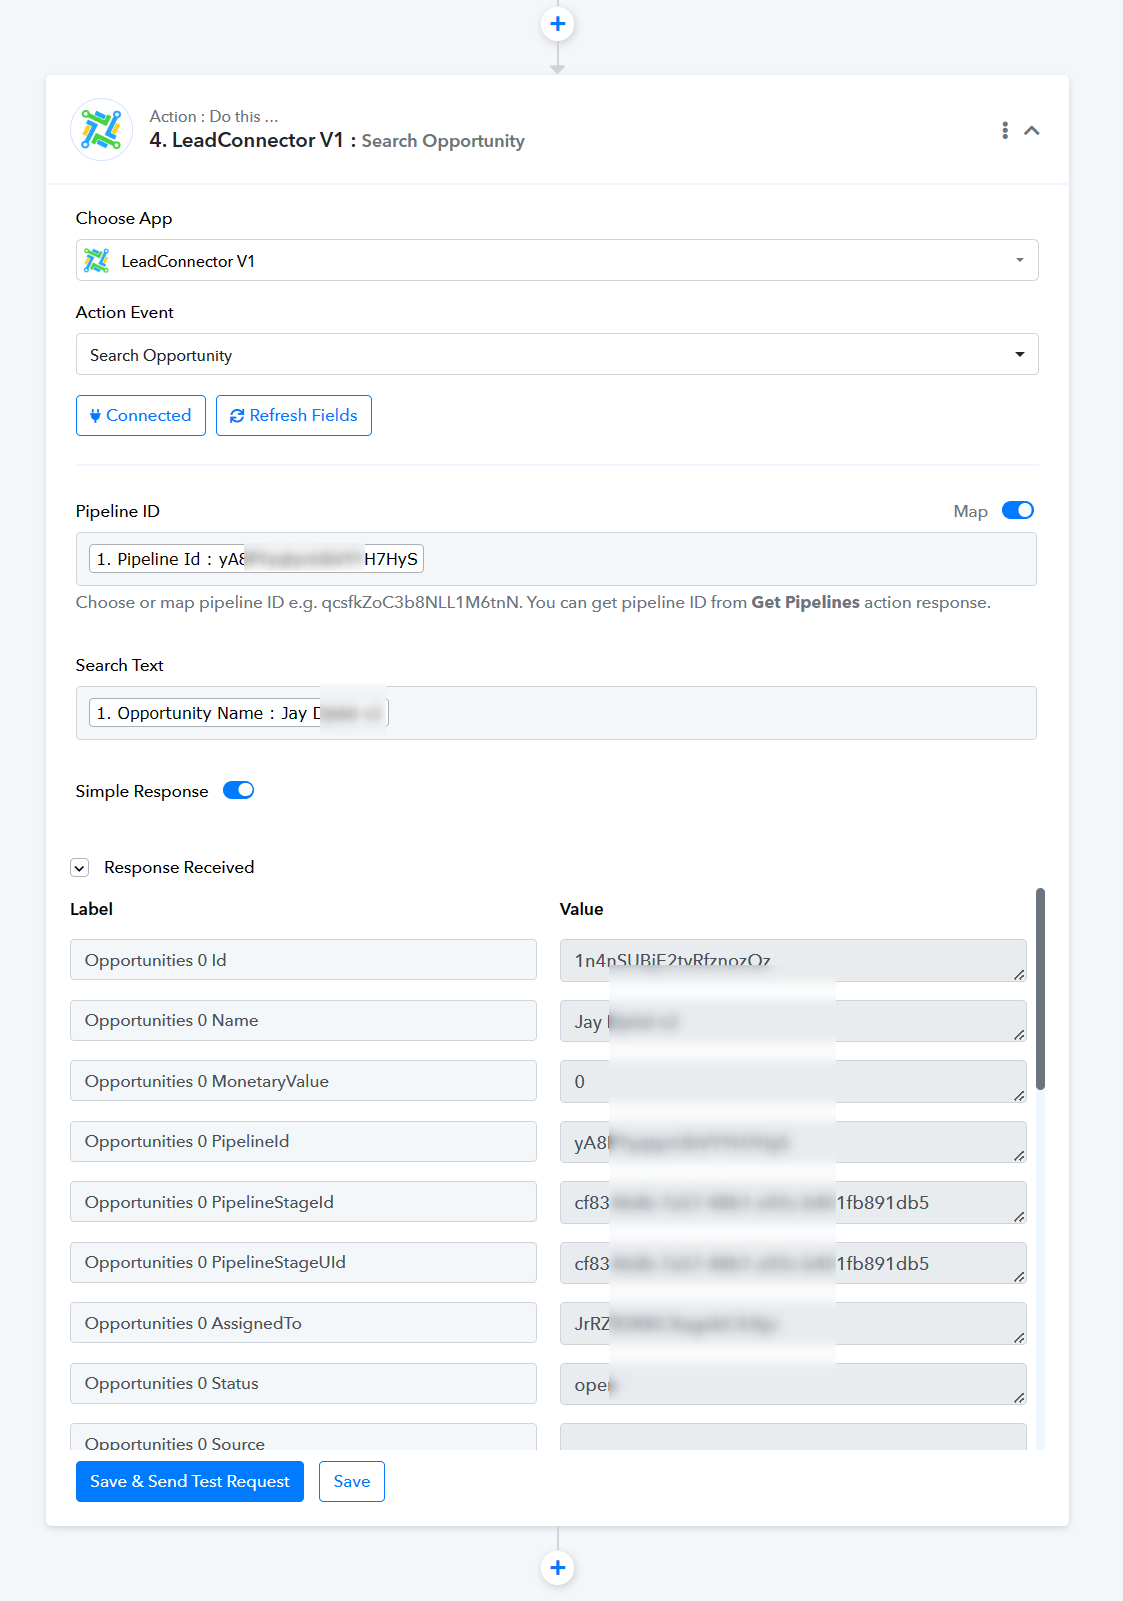Screen dimensions: 1123x1601
Task: Click Save & Send Test Request
Action: point(190,1481)
